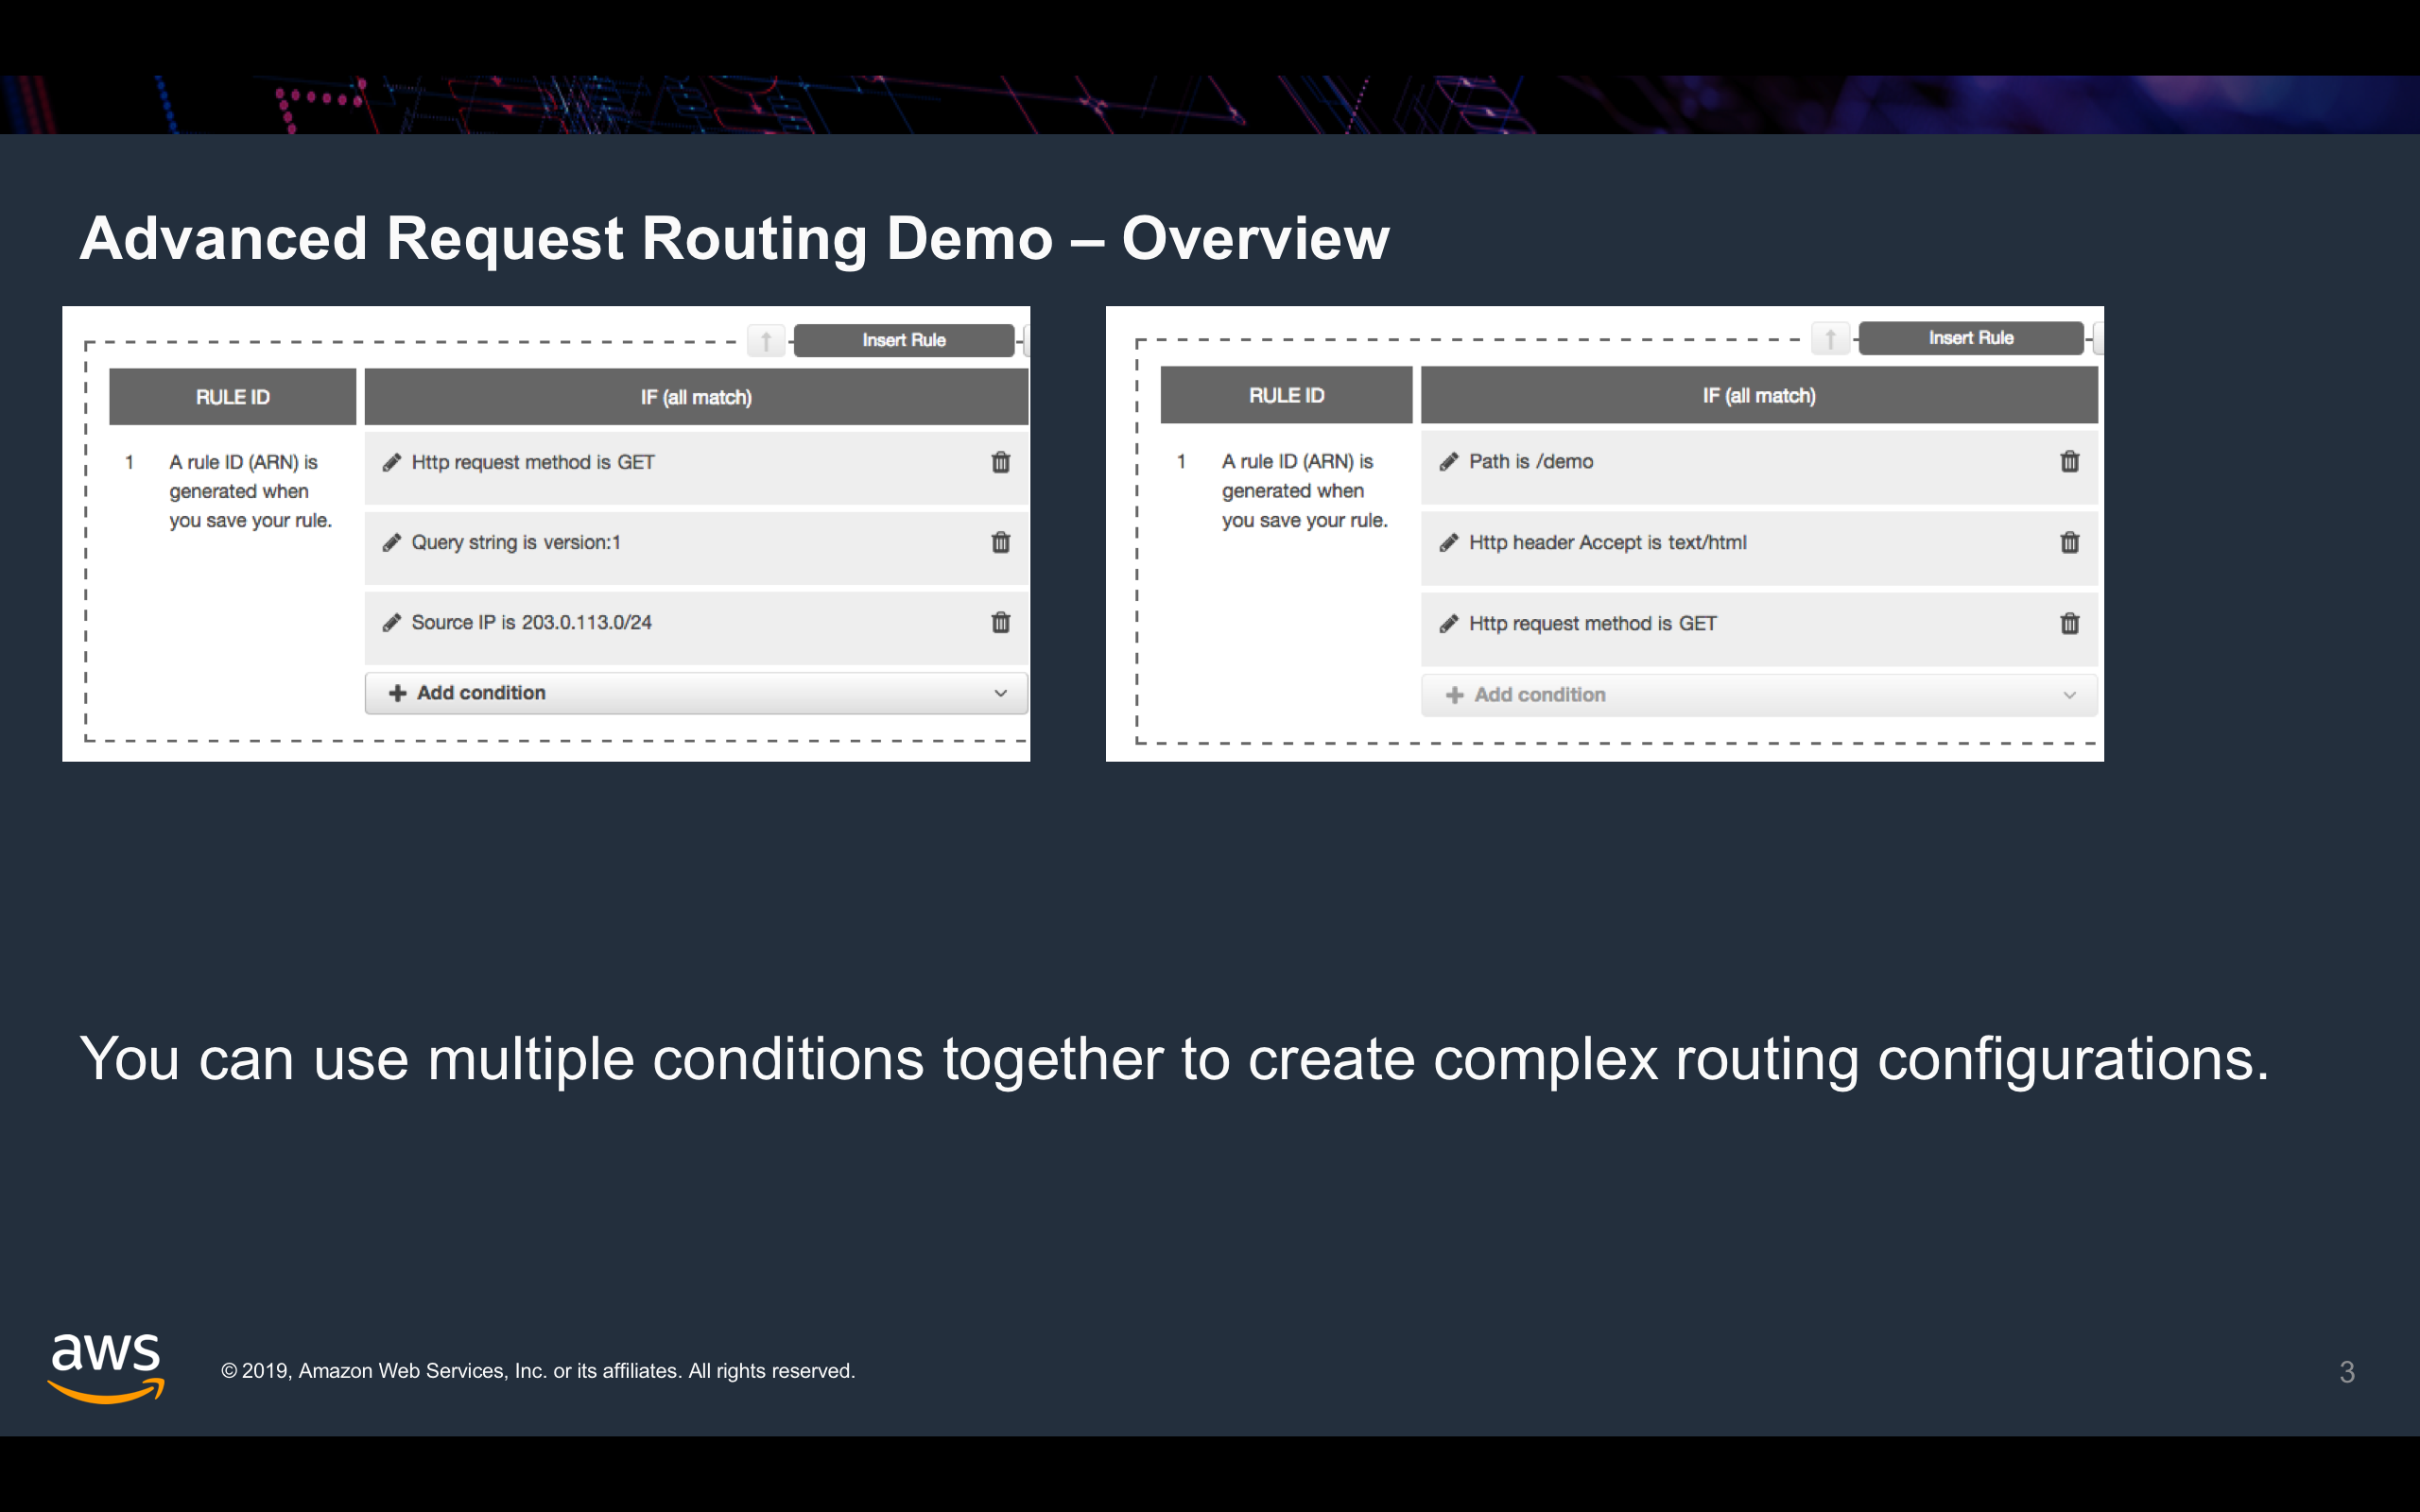Edit the Source IP condition using its pencil icon
The height and width of the screenshot is (1512, 2420).
(x=392, y=622)
